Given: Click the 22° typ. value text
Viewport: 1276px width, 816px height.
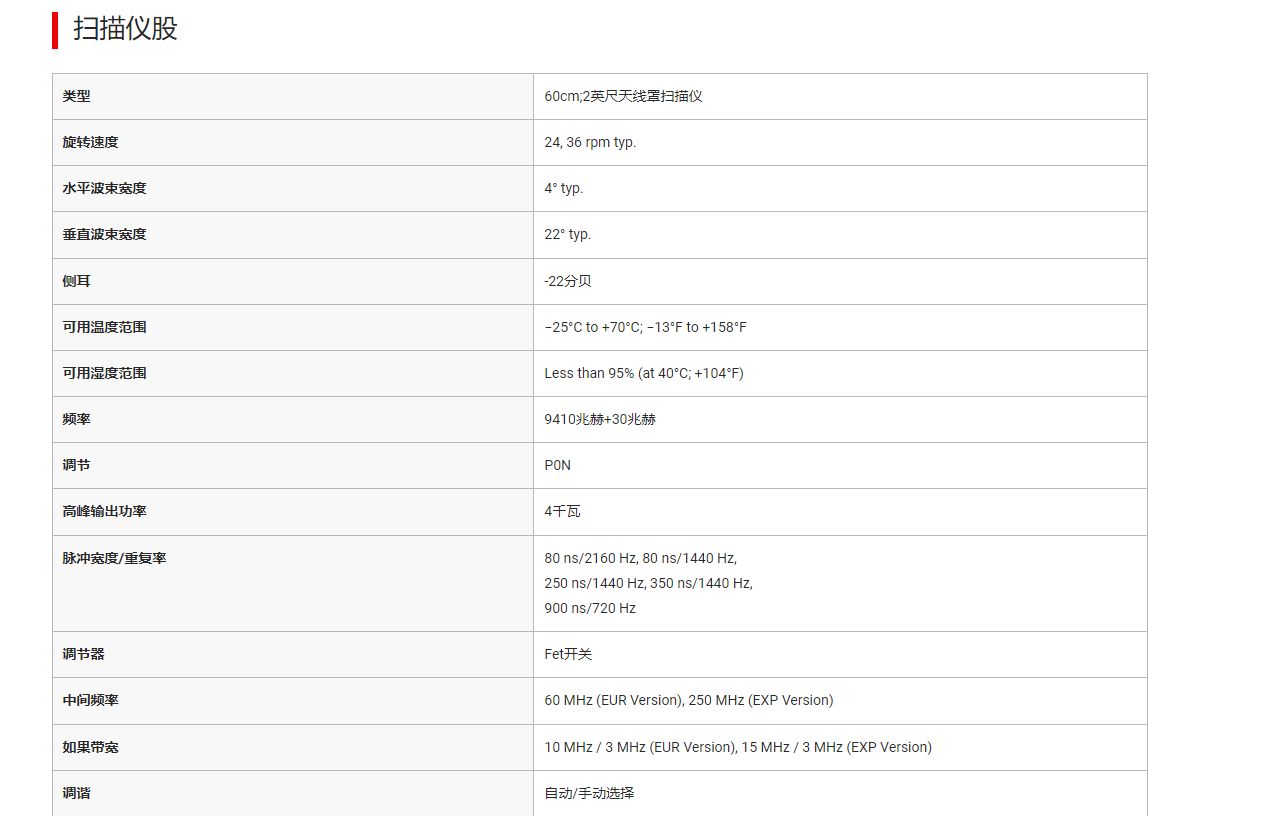Looking at the screenshot, I should click(x=568, y=234).
